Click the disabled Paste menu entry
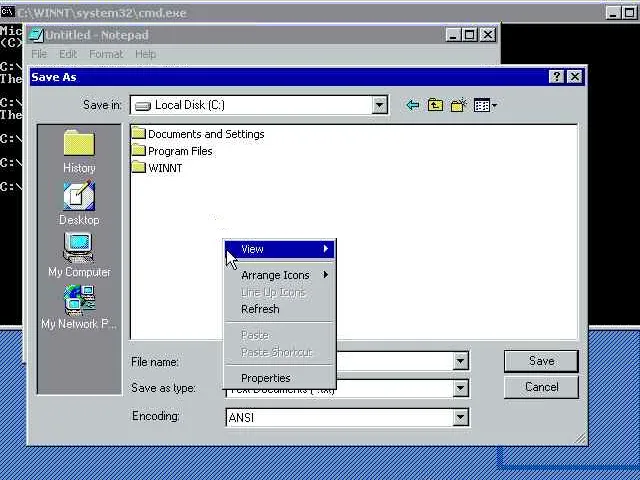Screen dimensions: 640x480 (280, 335)
